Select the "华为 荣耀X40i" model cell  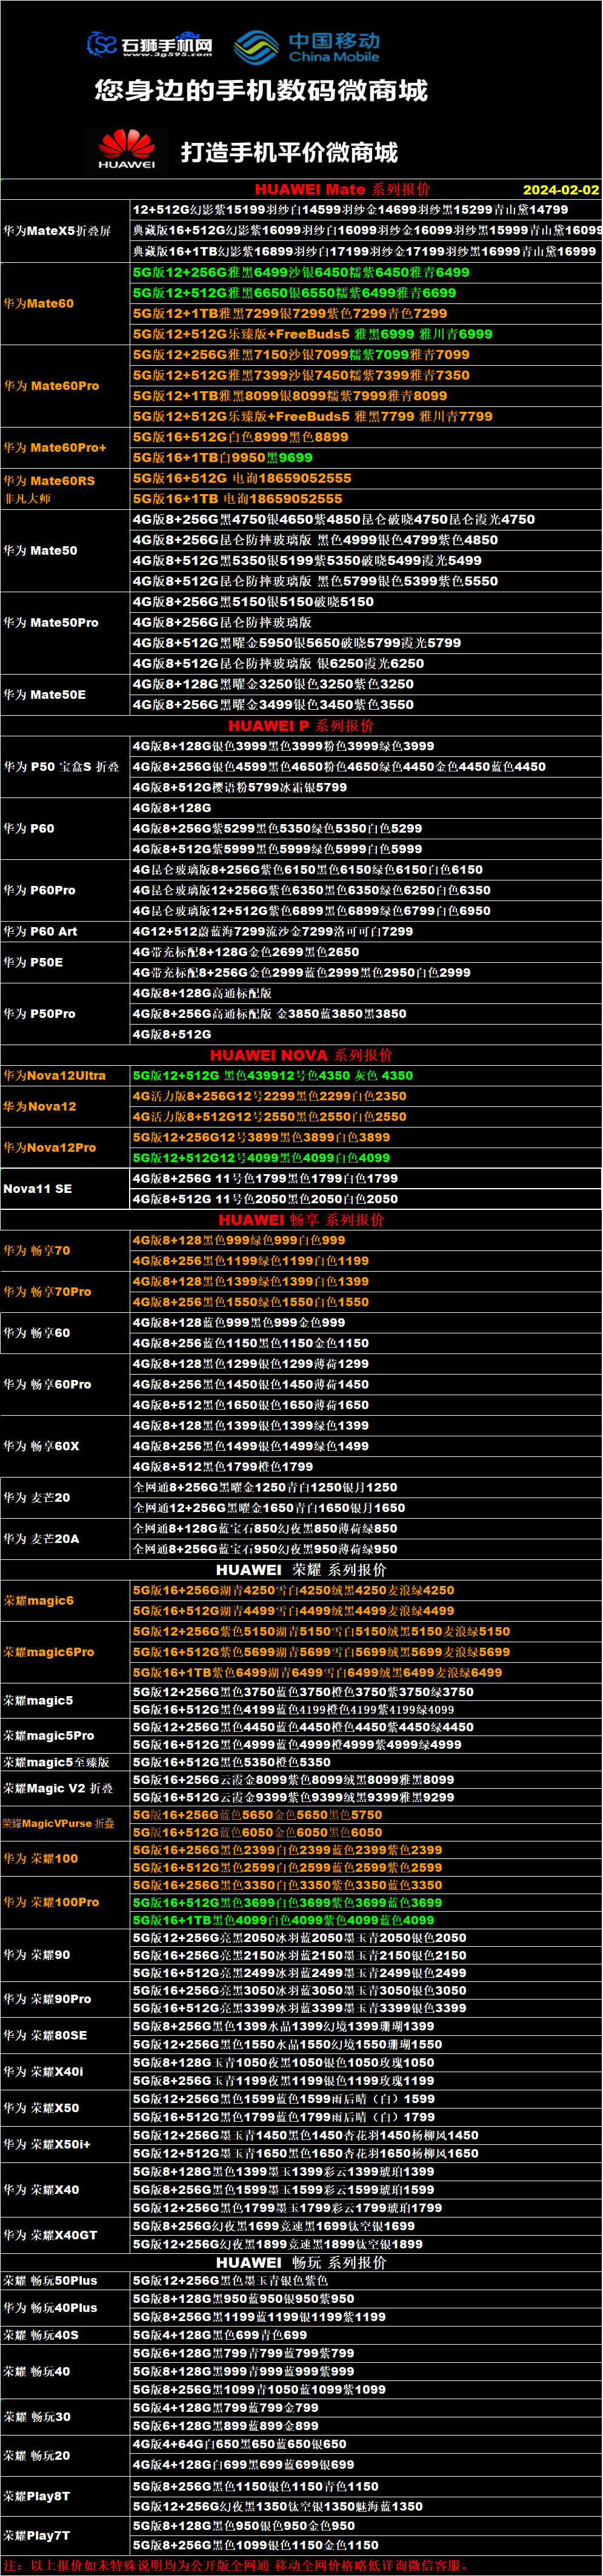coord(65,2071)
